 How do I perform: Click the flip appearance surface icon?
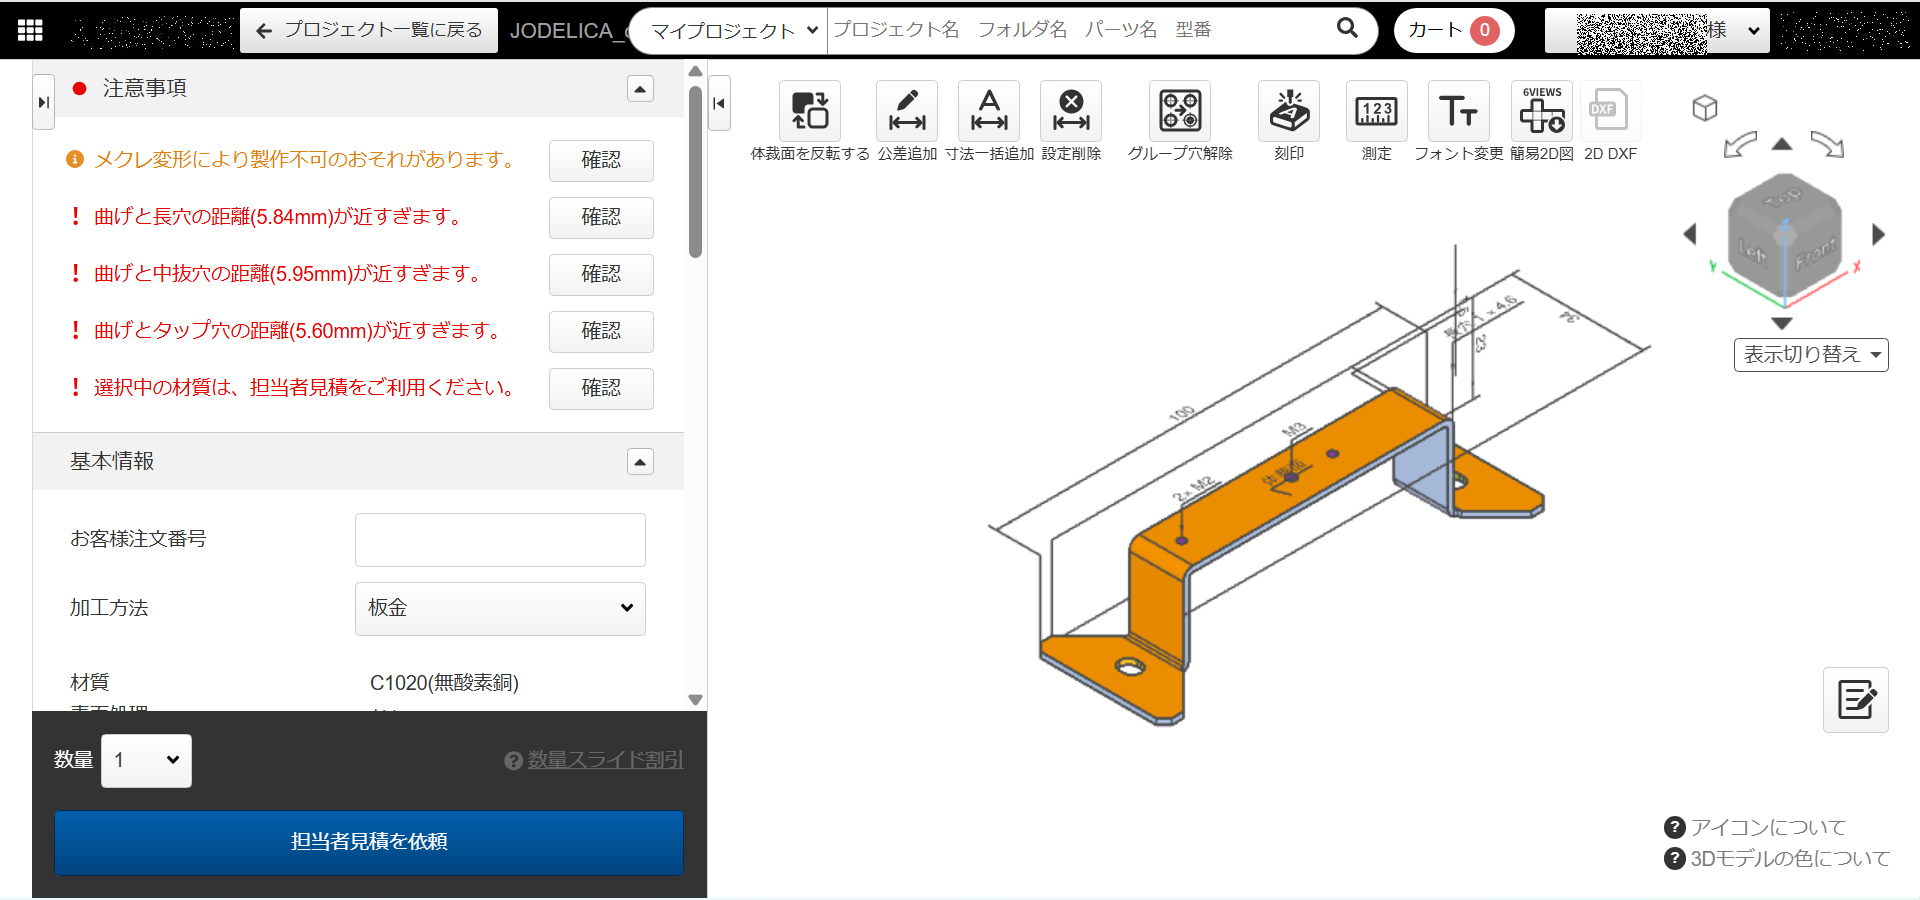[809, 111]
